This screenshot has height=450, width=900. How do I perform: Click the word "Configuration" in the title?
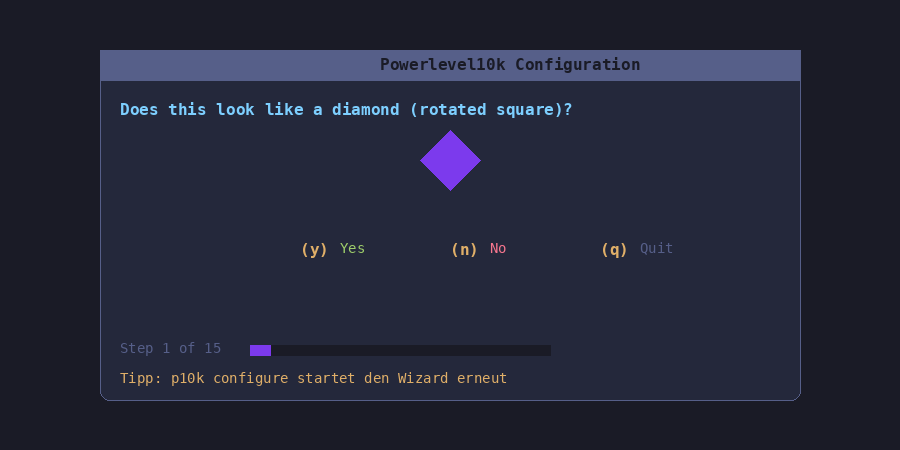(578, 65)
